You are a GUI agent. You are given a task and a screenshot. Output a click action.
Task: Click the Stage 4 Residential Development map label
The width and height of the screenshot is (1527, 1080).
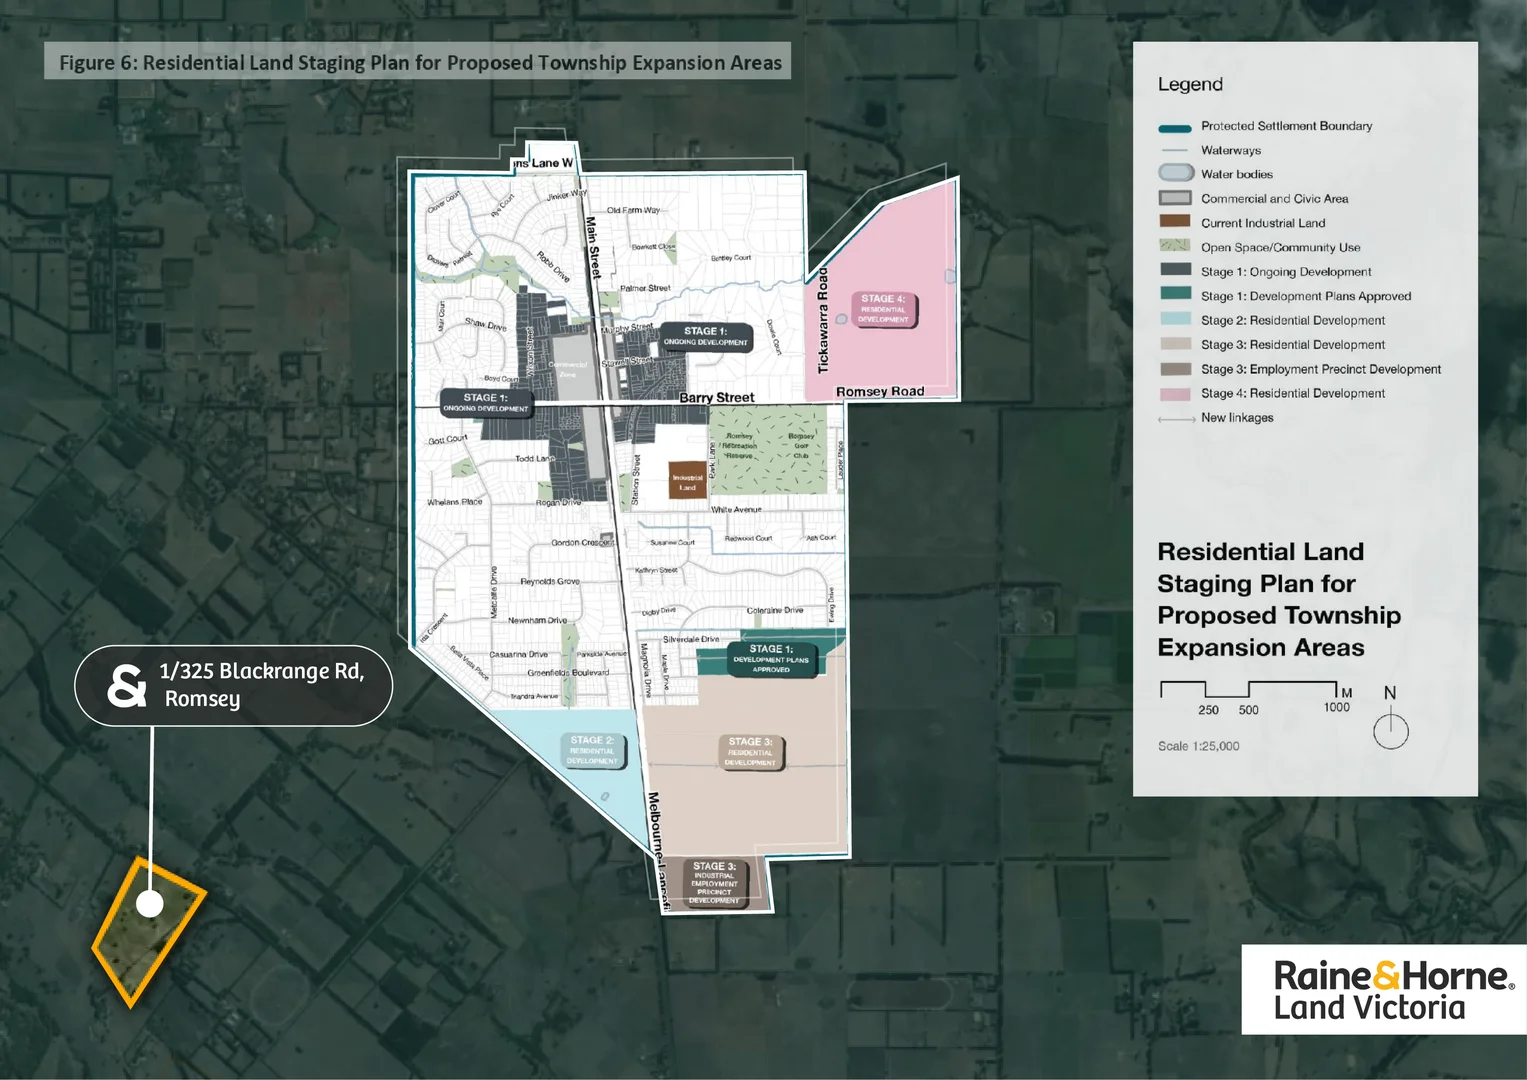883,309
